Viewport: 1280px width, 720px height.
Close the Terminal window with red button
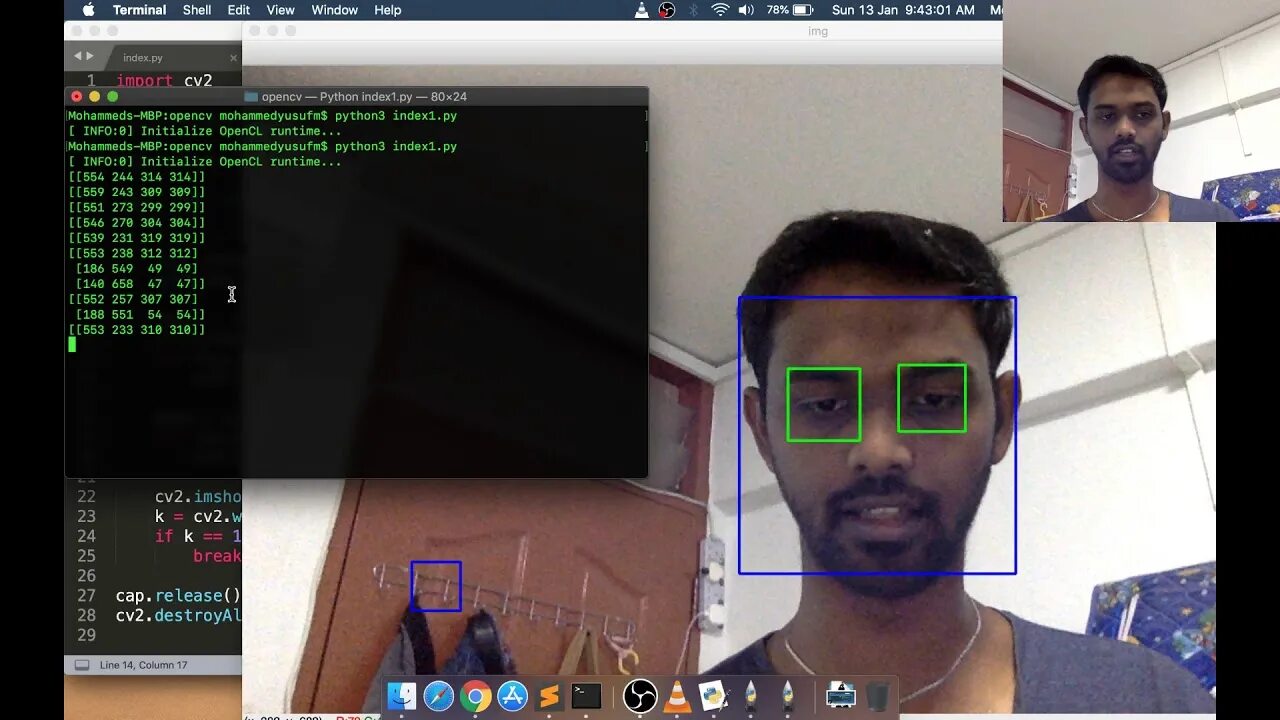77,97
